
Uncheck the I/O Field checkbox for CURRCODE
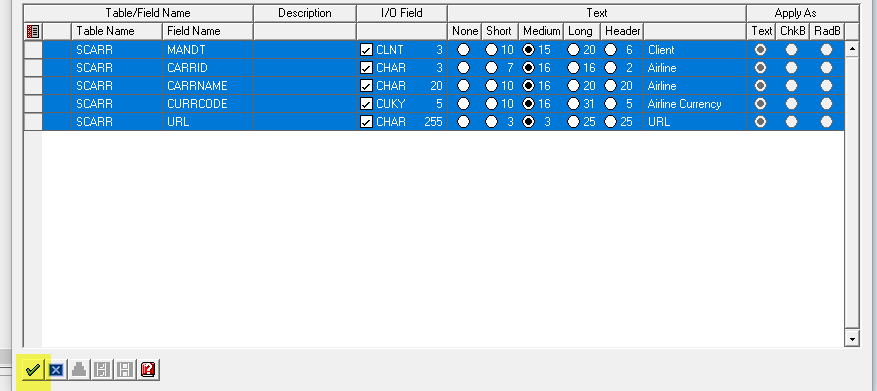click(366, 103)
